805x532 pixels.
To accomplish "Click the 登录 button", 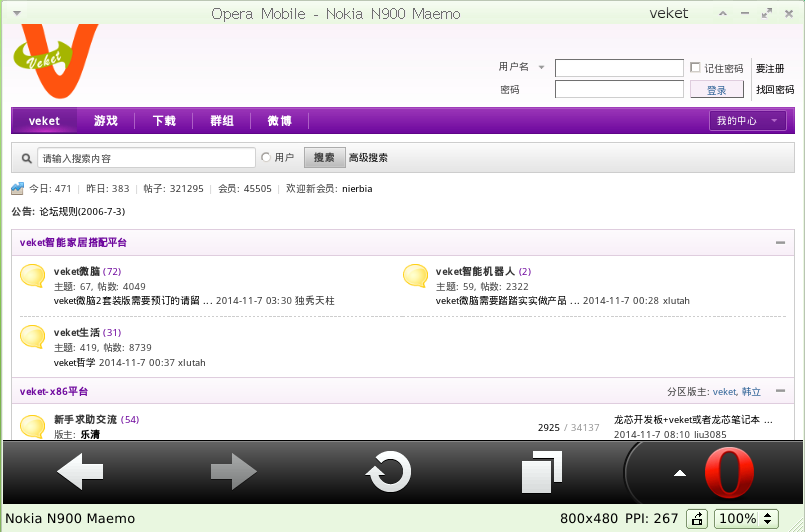I will [717, 89].
